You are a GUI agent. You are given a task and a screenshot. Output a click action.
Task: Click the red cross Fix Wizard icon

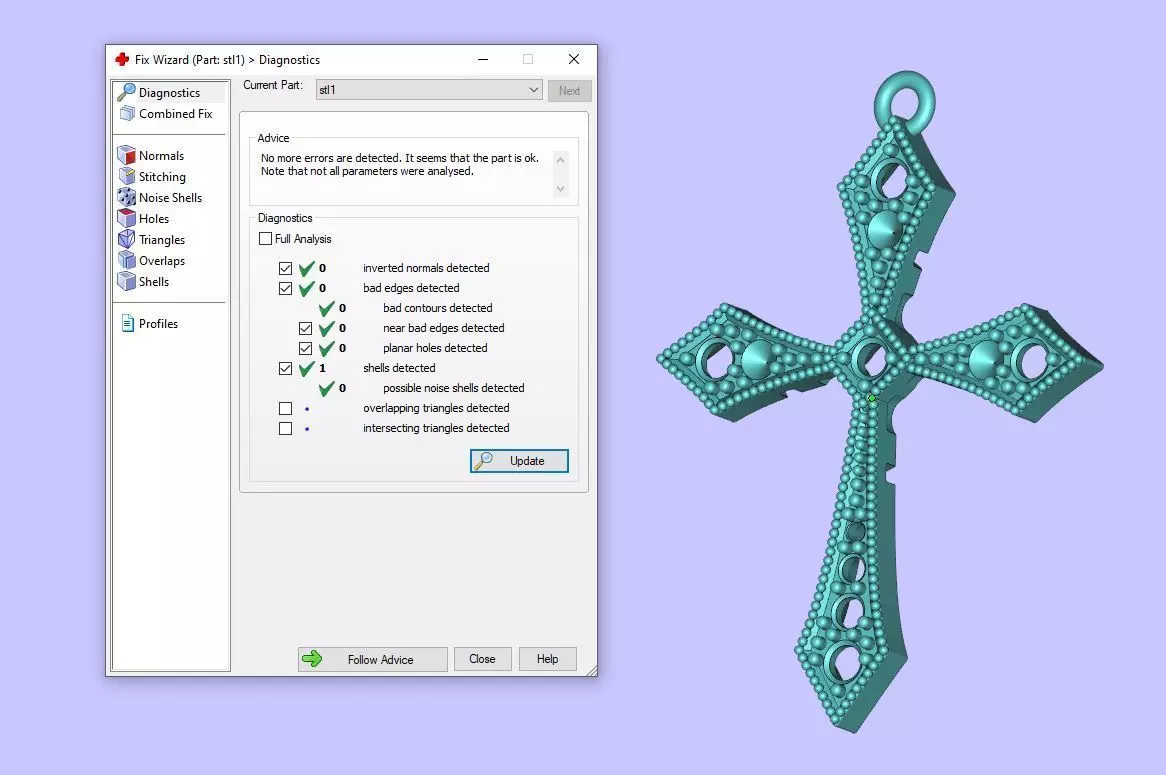coord(122,60)
